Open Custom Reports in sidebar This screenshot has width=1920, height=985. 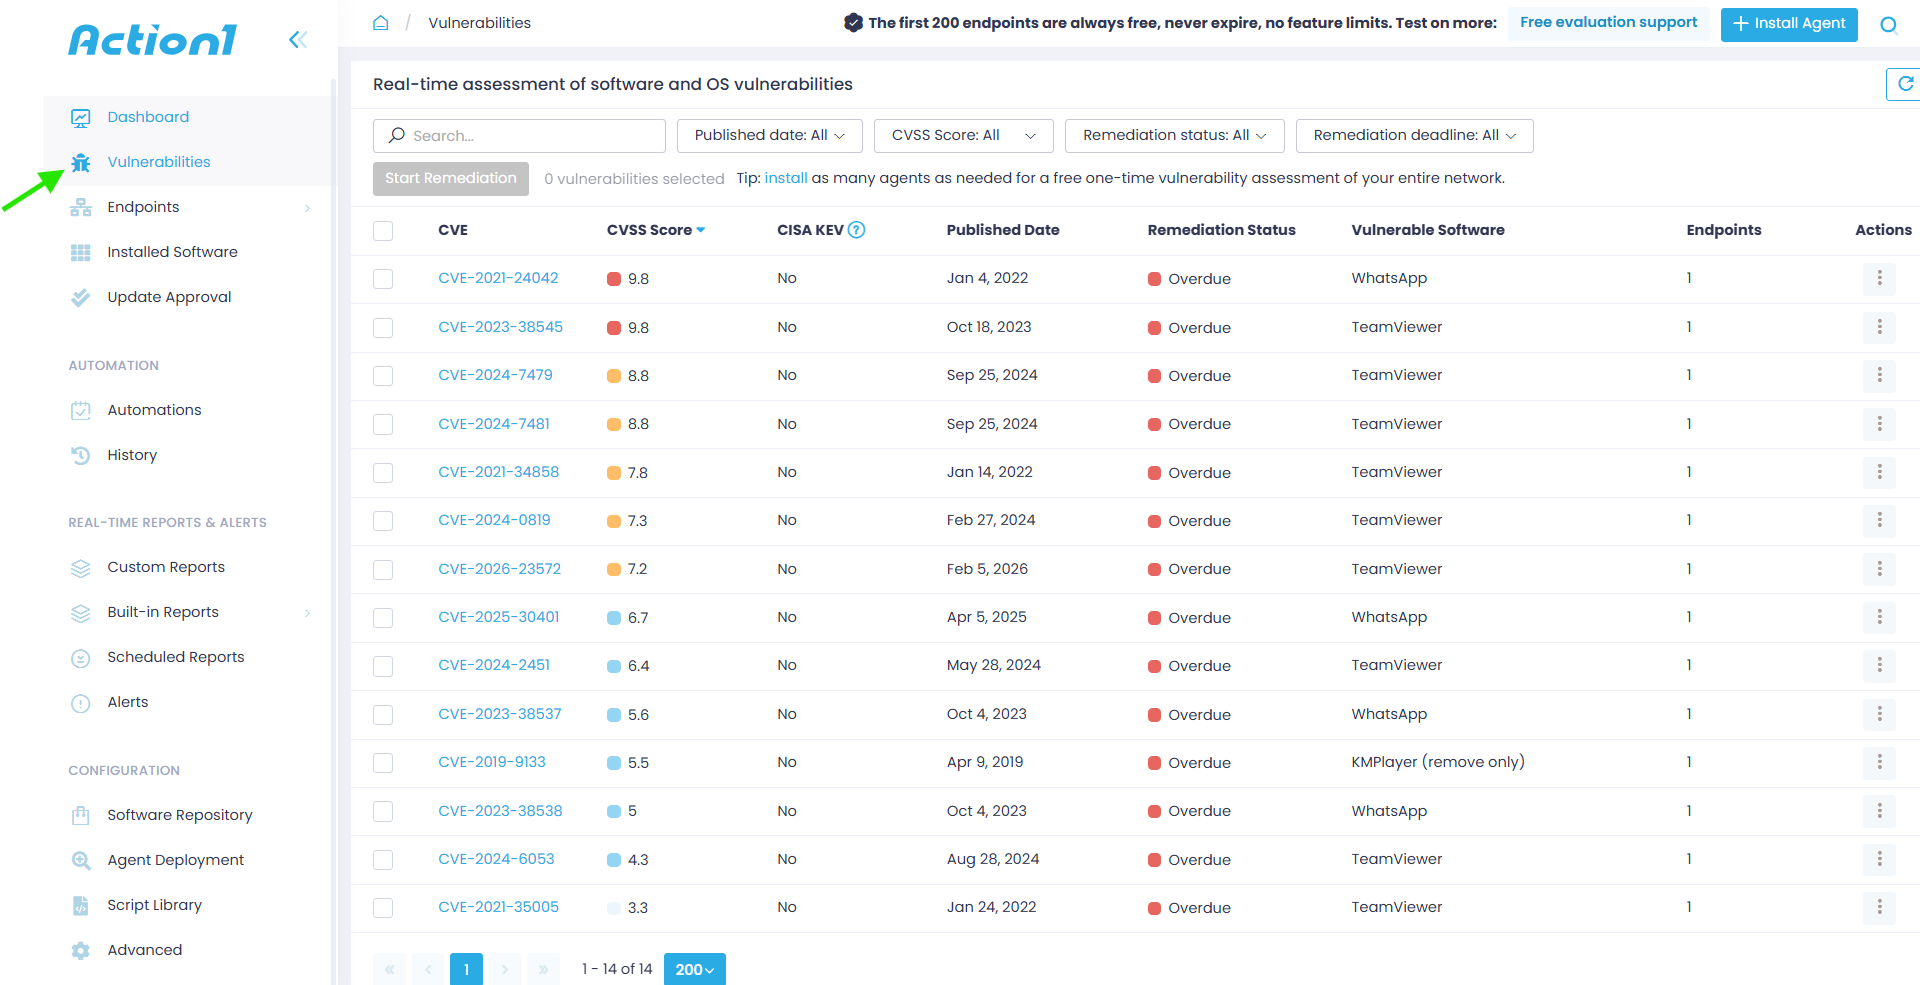click(166, 567)
